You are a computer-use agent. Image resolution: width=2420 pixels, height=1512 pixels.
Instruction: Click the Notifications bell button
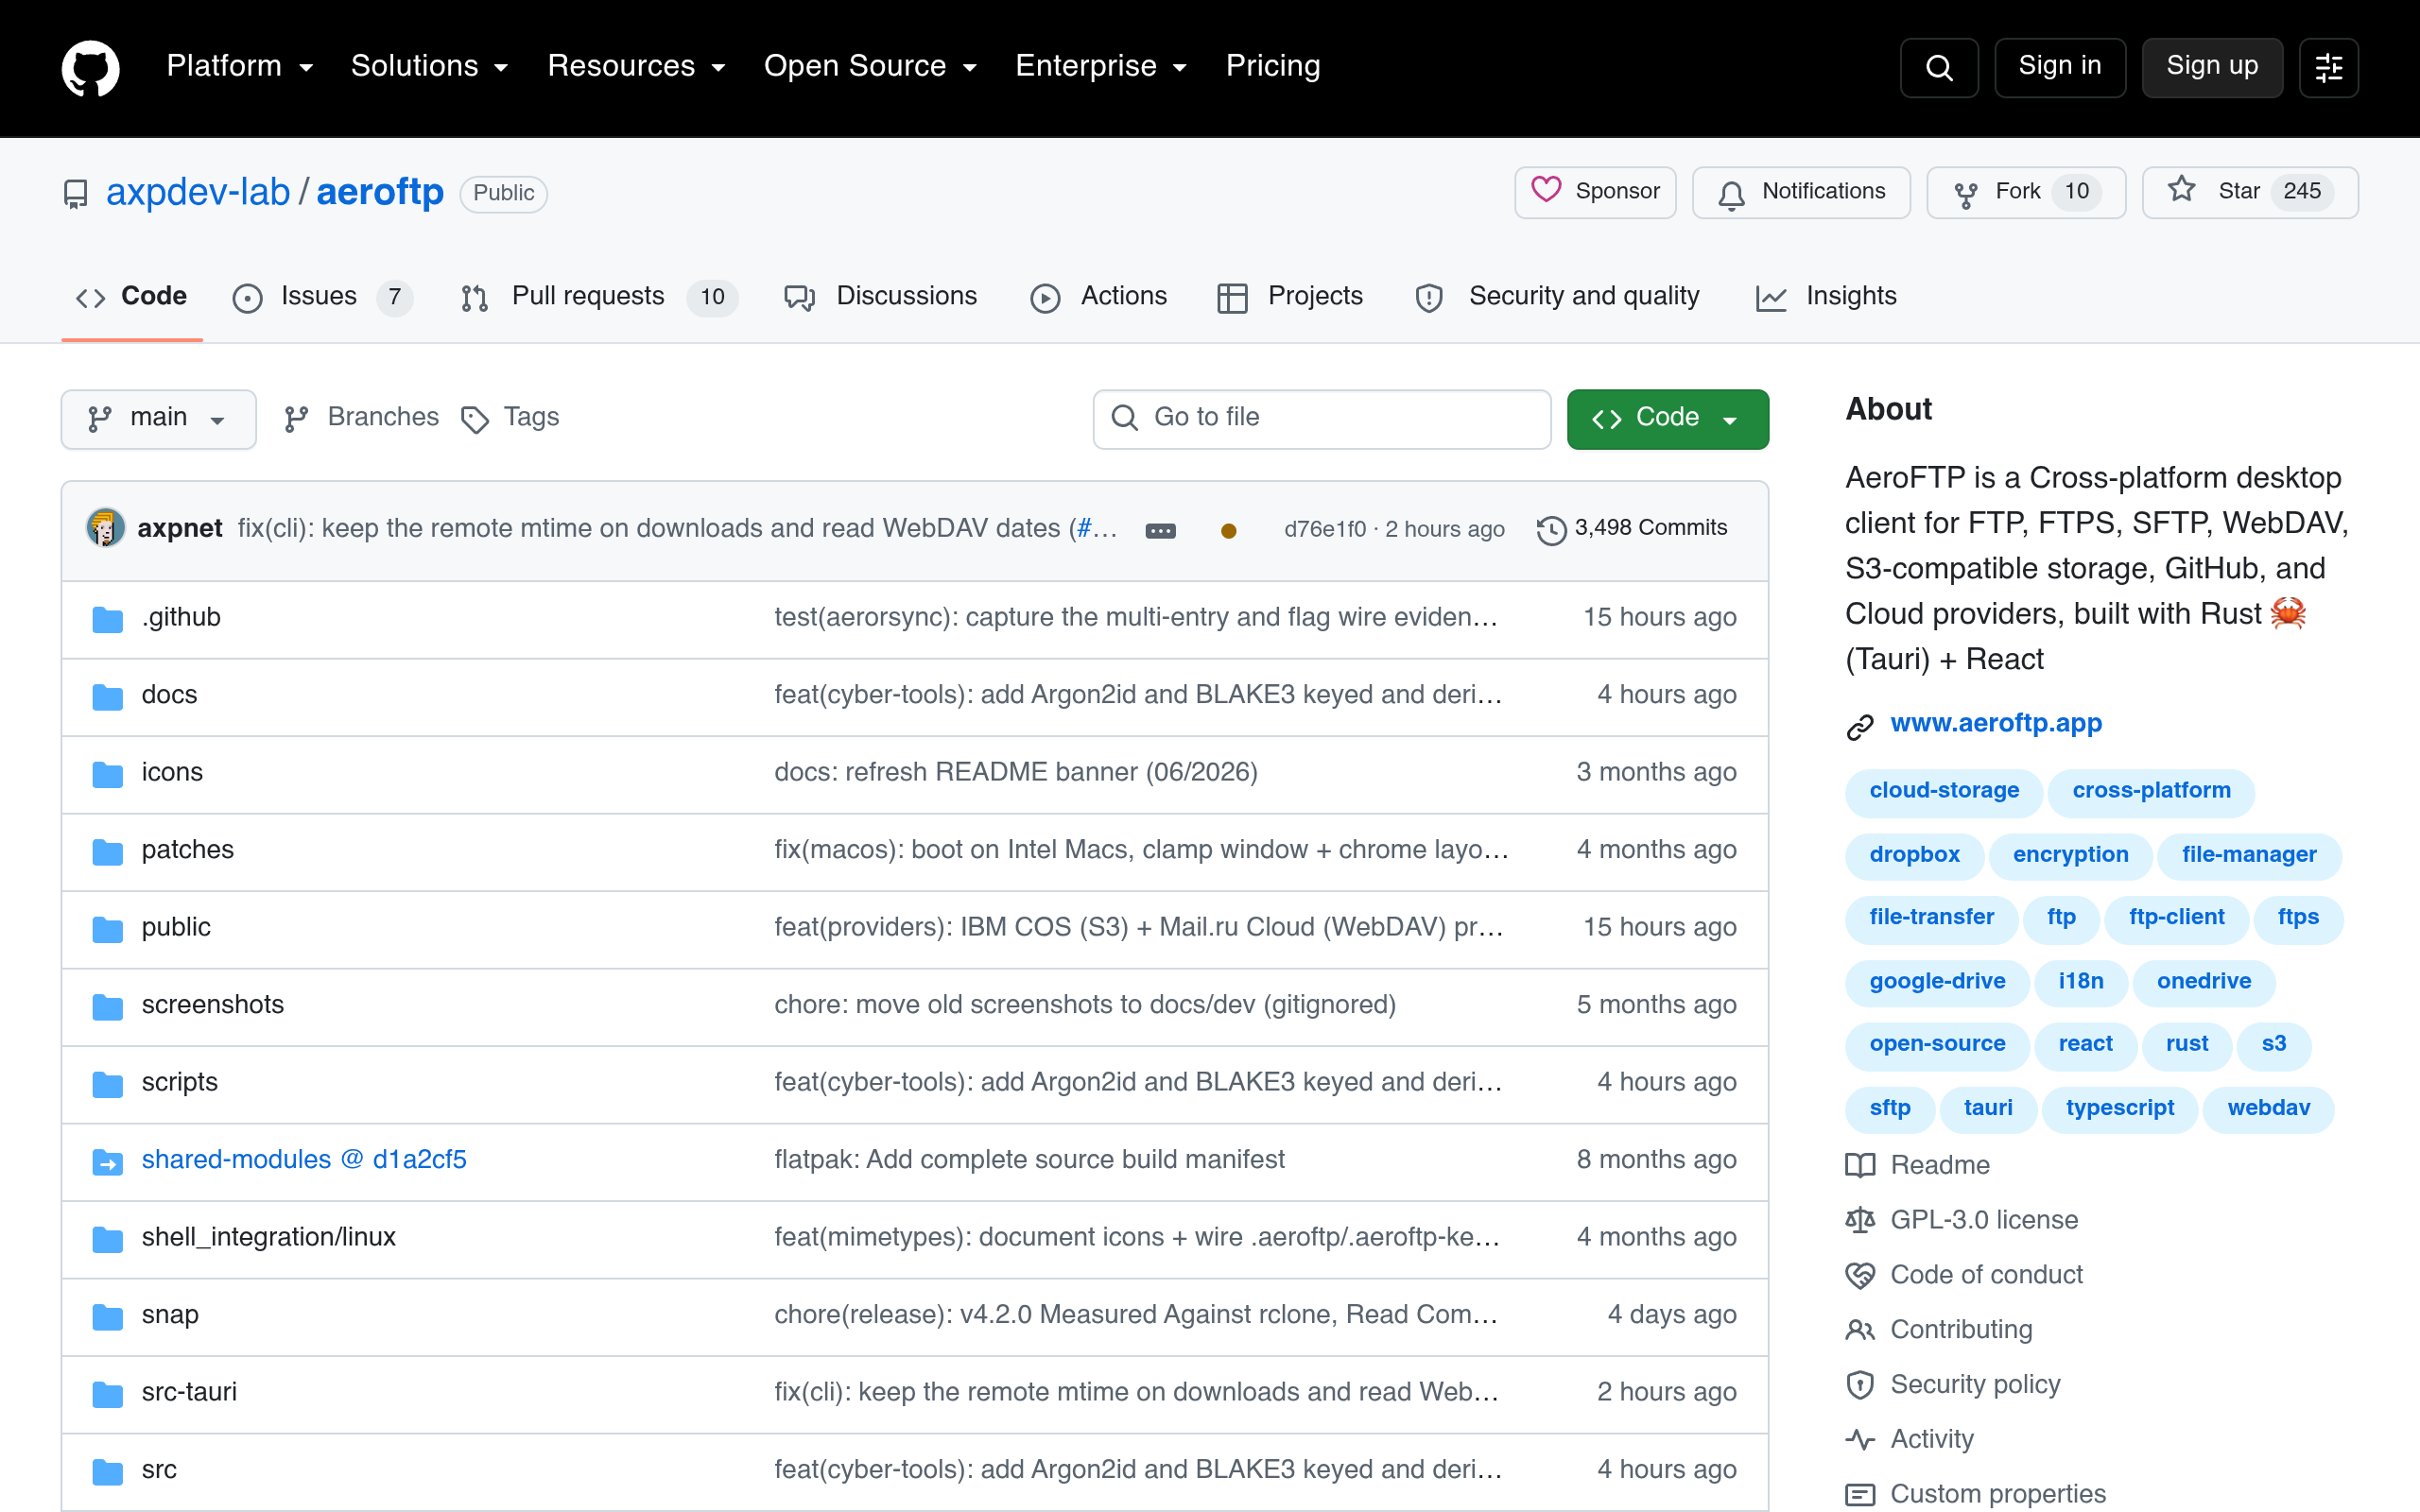[x=1801, y=192]
